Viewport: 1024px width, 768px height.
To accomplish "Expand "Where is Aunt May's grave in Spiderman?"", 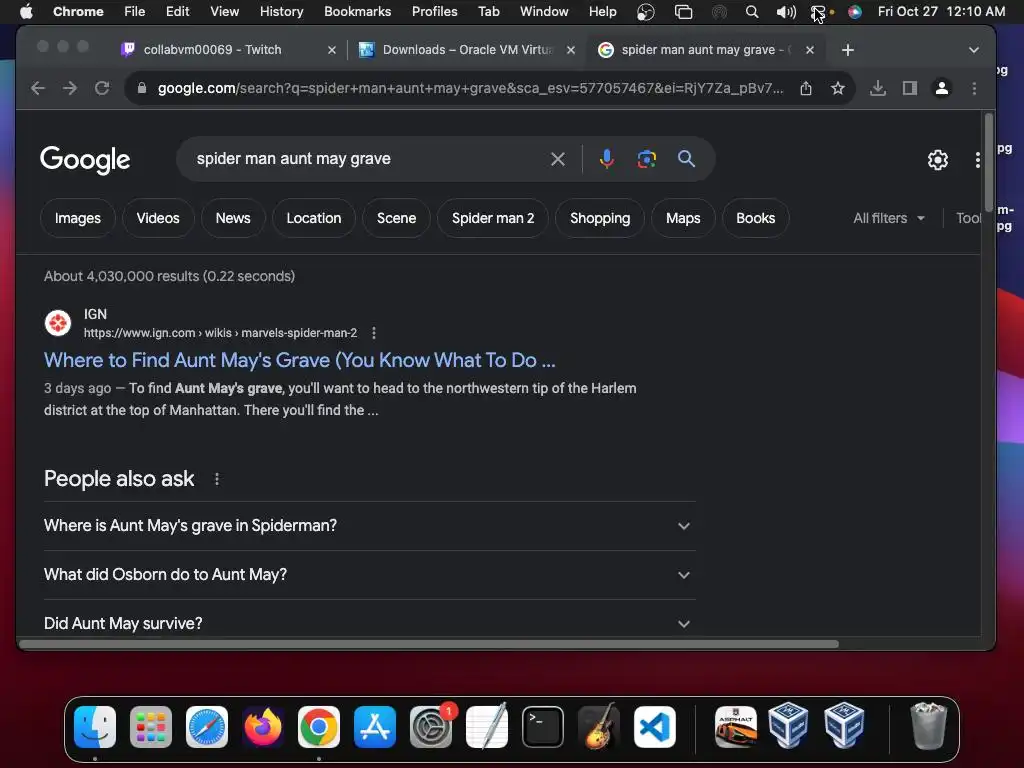I will (370, 526).
